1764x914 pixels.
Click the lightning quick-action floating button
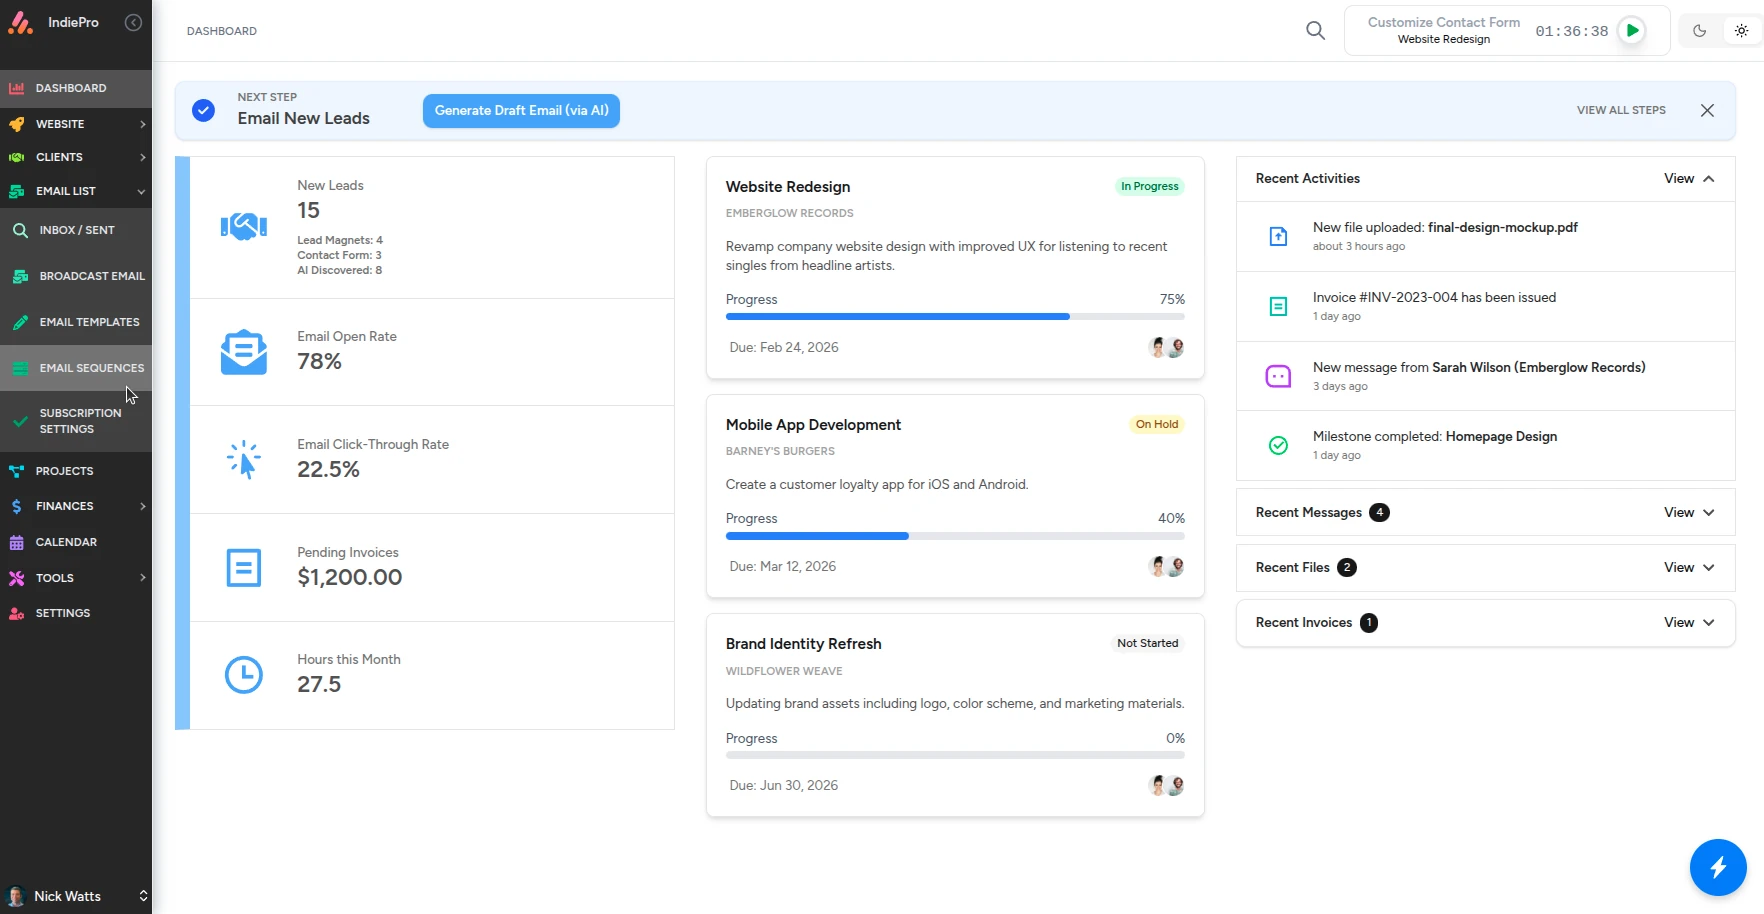click(1718, 866)
